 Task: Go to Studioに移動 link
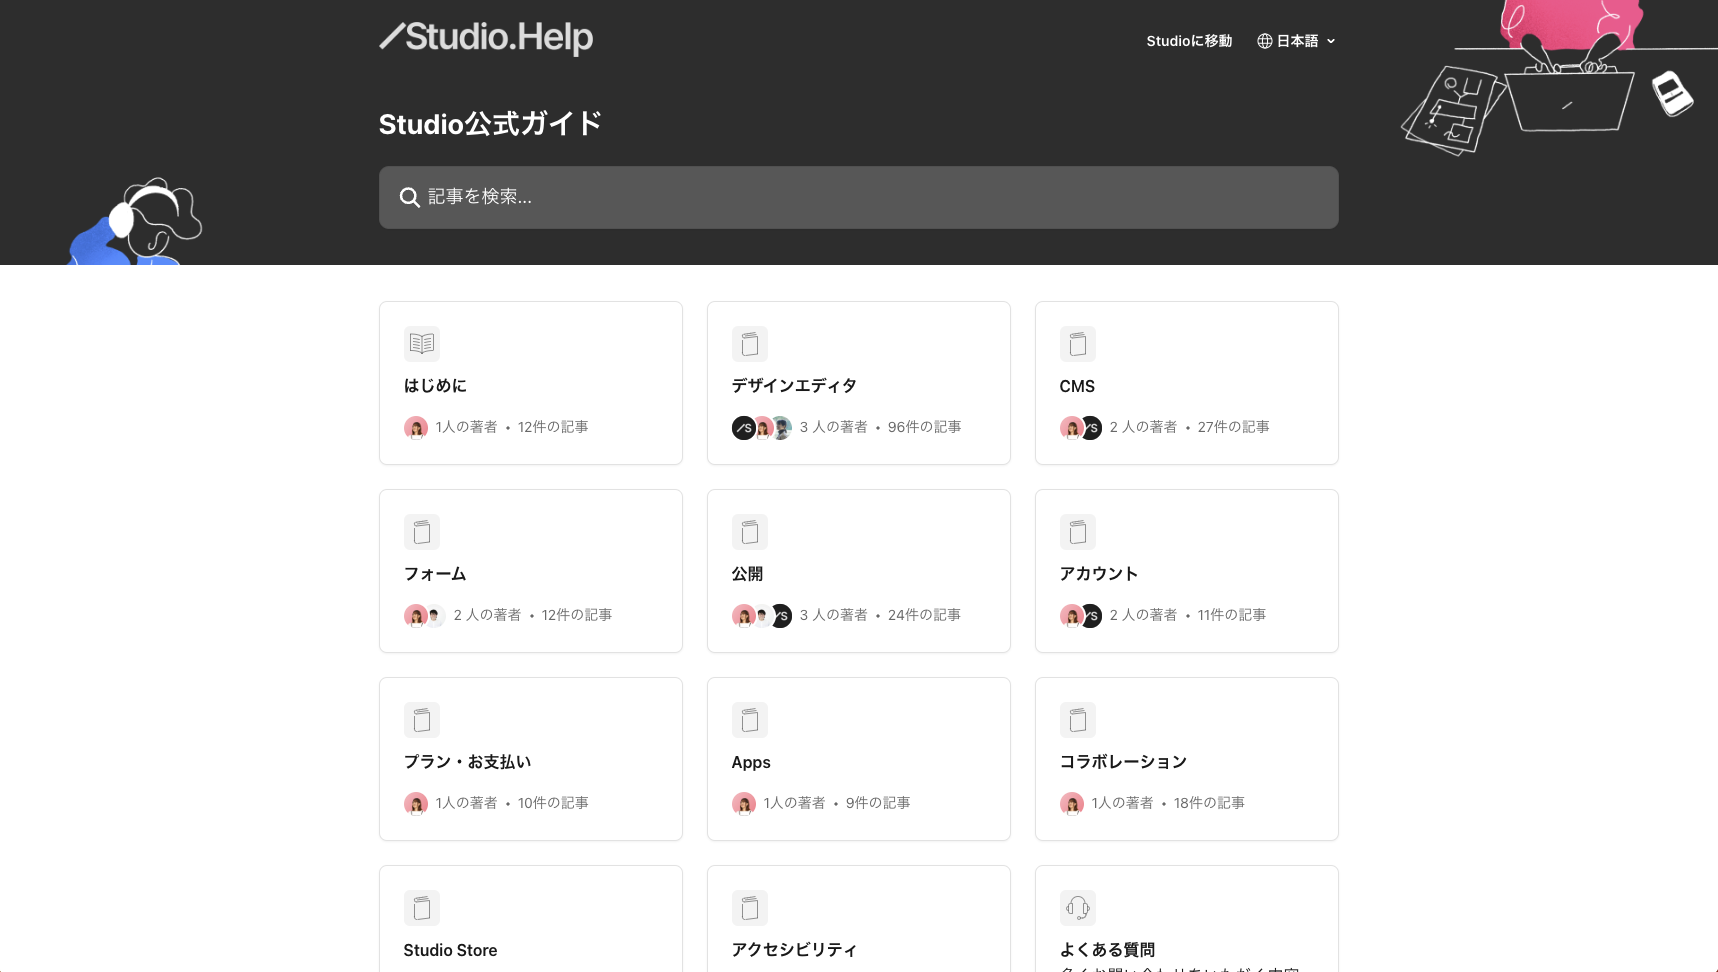pos(1189,41)
